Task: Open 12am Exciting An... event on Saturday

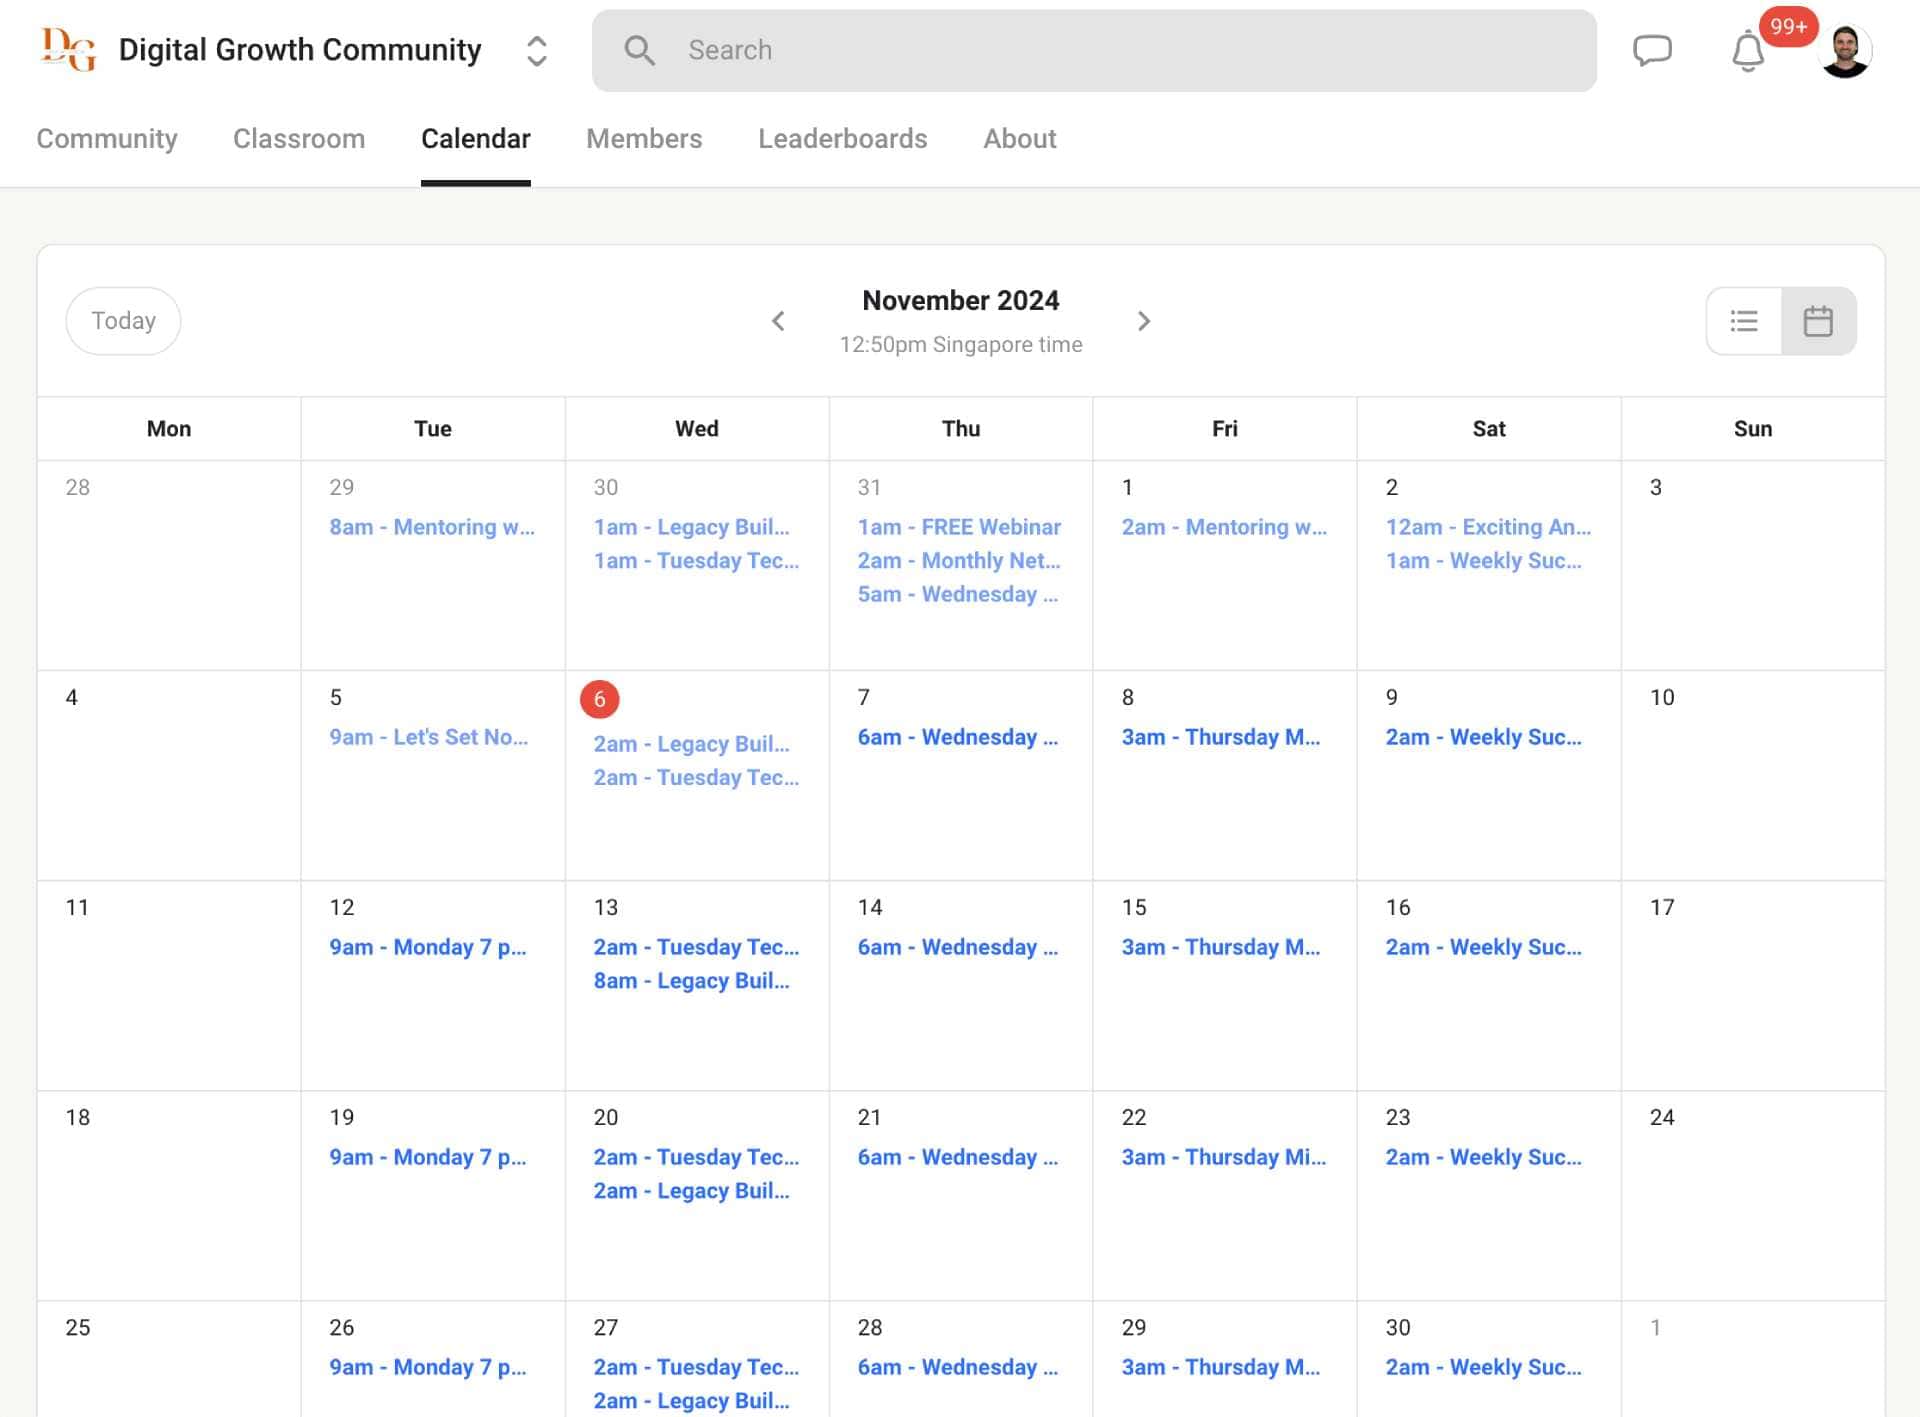Action: tap(1487, 527)
